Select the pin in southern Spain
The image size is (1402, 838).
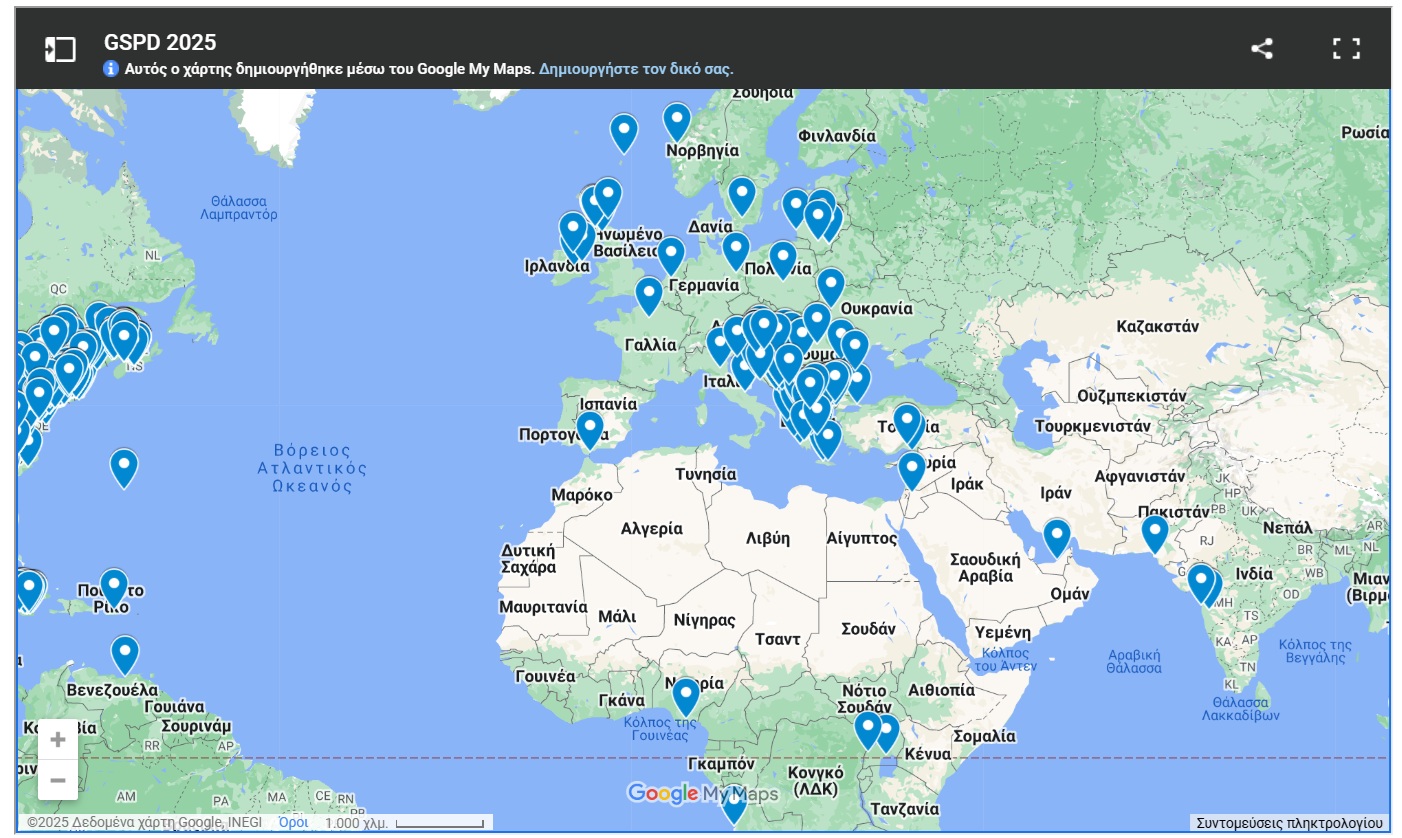(x=590, y=428)
